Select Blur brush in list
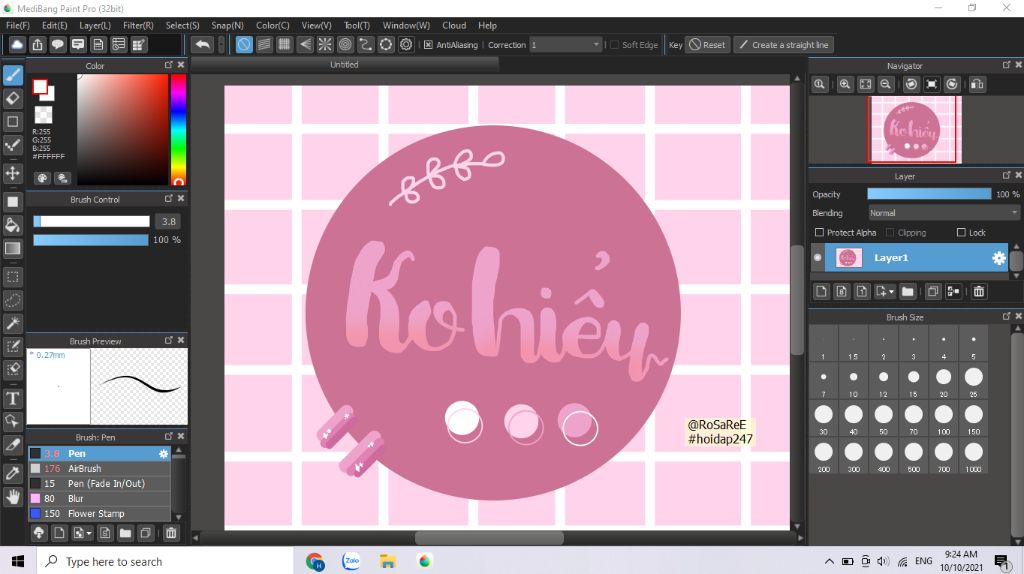This screenshot has width=1024, height=574. point(99,498)
